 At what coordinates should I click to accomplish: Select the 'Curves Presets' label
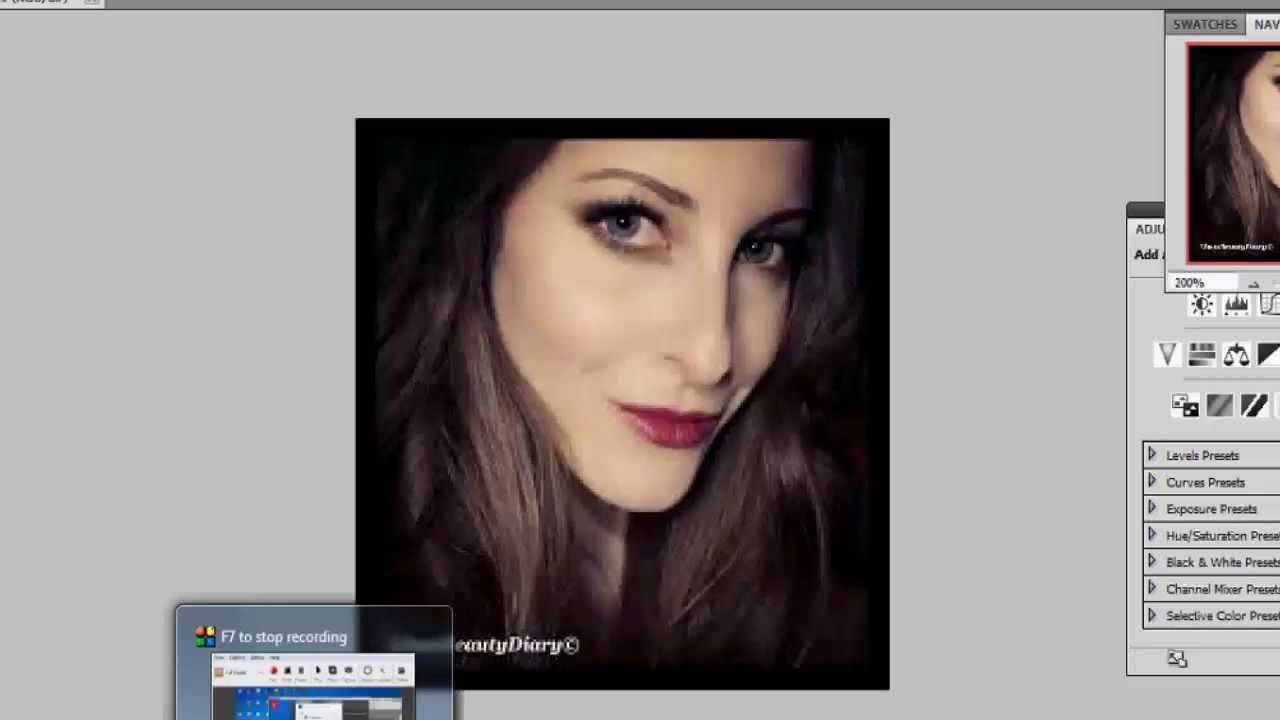click(x=1205, y=483)
